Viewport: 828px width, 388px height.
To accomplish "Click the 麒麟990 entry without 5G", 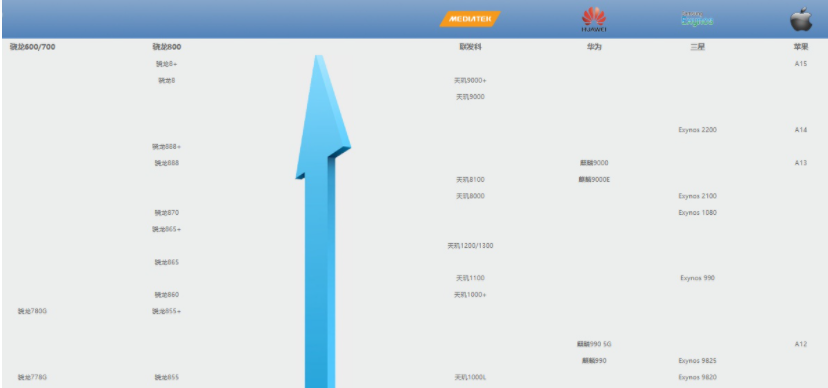I will (594, 361).
